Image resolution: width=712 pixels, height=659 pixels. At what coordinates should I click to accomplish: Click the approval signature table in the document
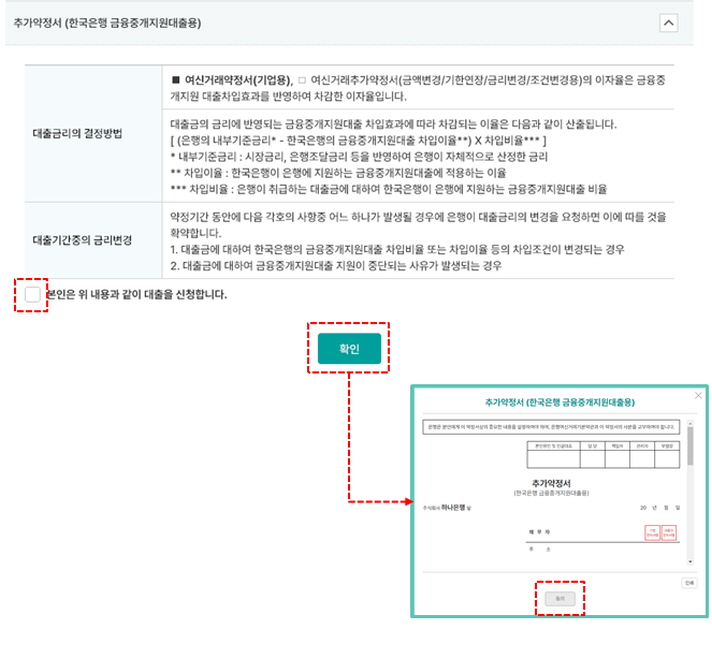point(602,455)
